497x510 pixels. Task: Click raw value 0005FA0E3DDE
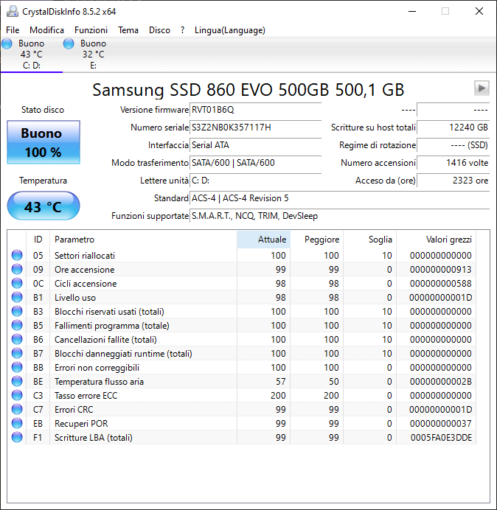click(441, 438)
